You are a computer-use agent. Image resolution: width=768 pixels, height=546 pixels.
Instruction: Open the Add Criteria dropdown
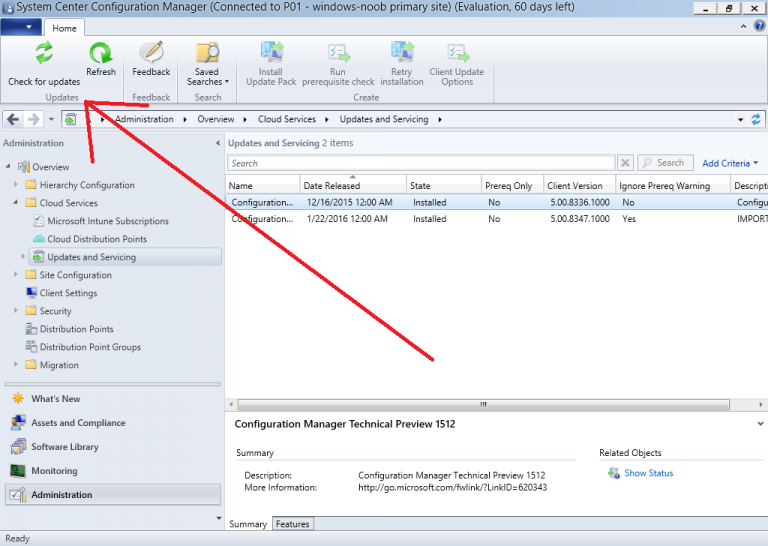(x=730, y=163)
